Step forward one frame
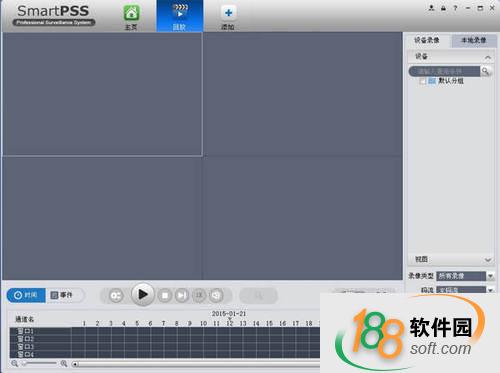This screenshot has width=500, height=373. 182,296
